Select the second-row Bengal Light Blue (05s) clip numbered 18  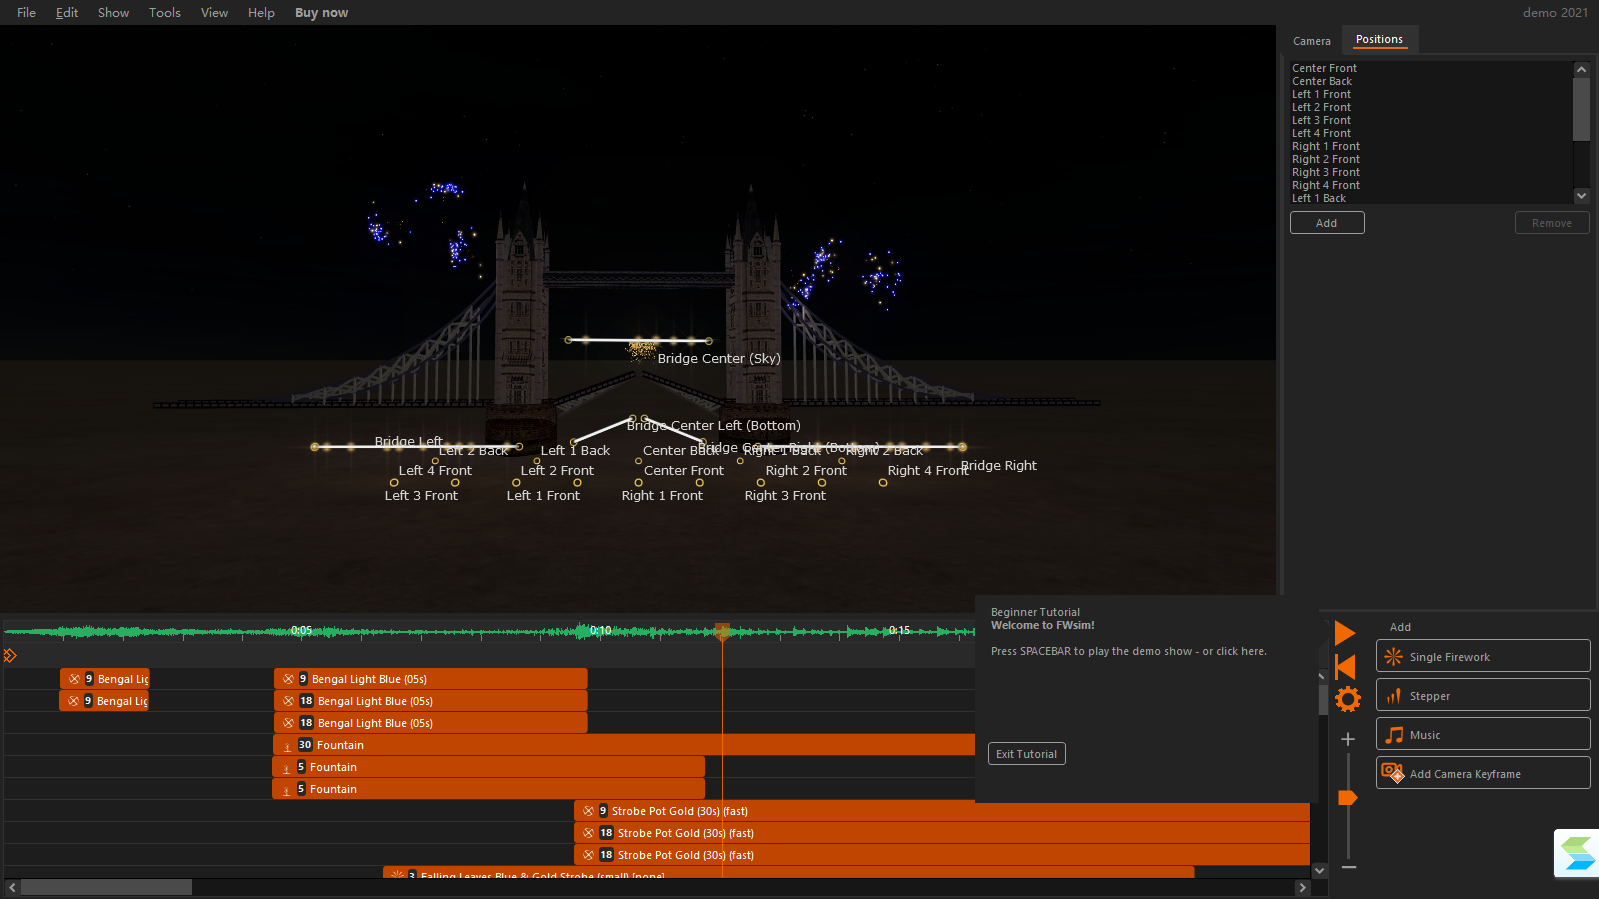click(x=431, y=701)
